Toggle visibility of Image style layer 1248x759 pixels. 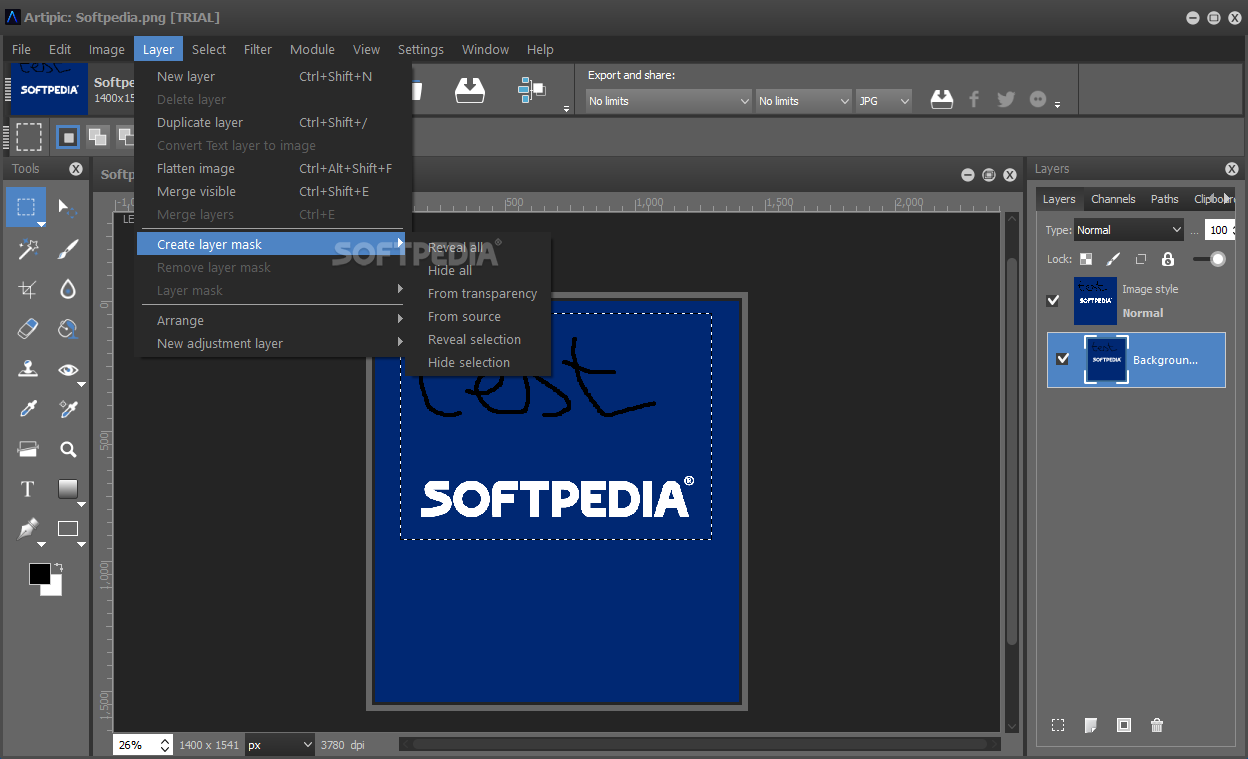tap(1053, 300)
